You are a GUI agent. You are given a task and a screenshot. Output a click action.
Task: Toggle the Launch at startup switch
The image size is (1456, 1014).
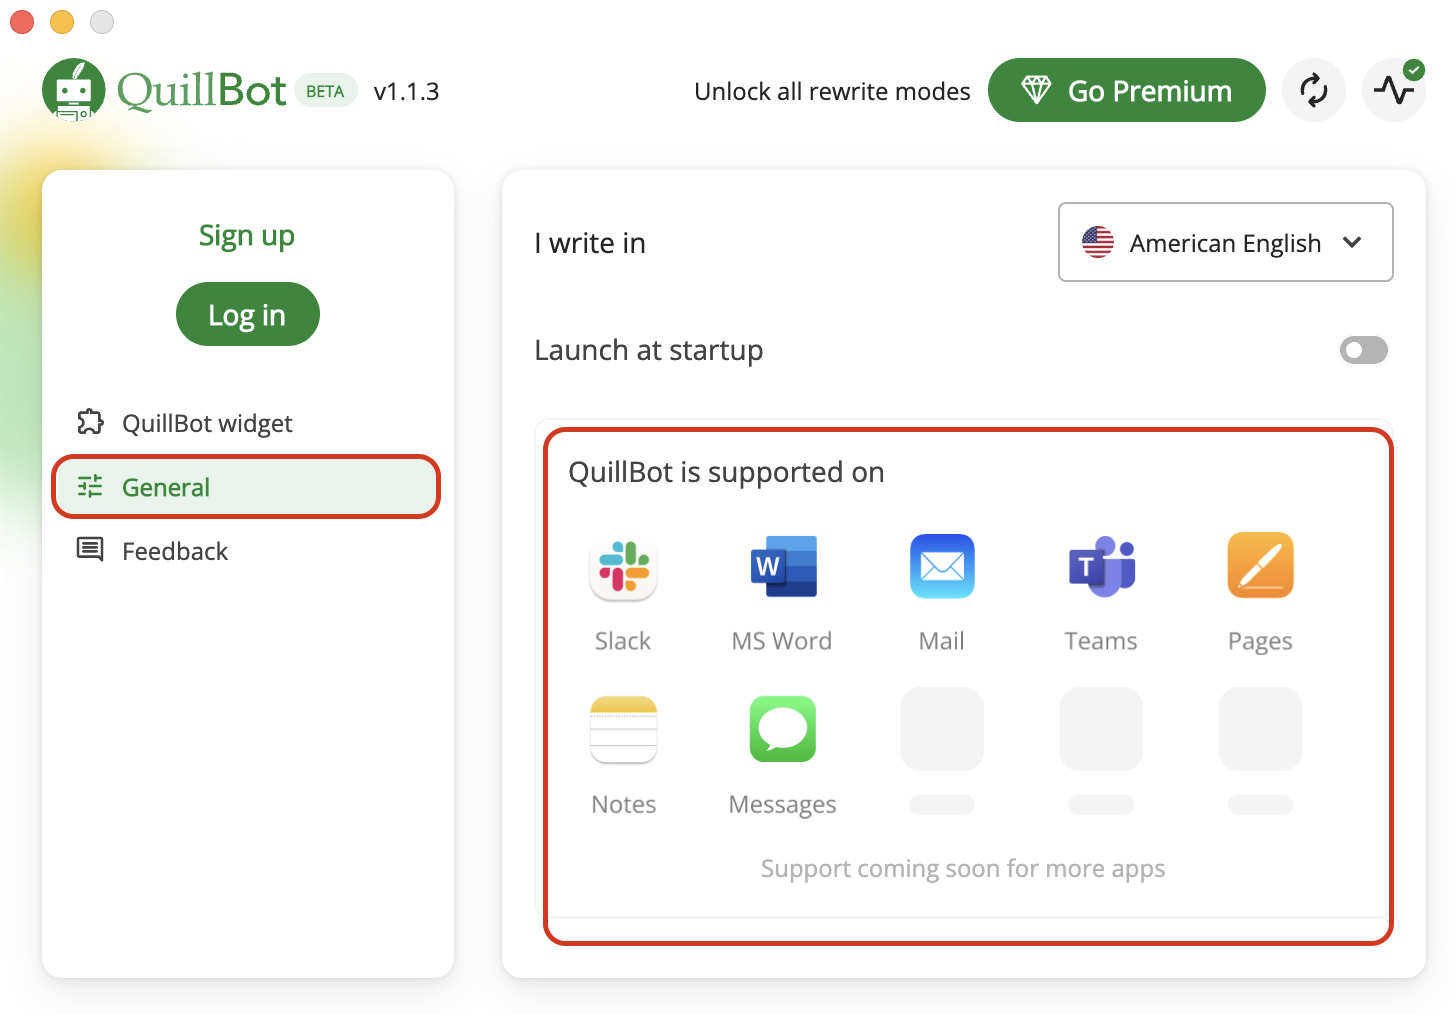(x=1364, y=350)
